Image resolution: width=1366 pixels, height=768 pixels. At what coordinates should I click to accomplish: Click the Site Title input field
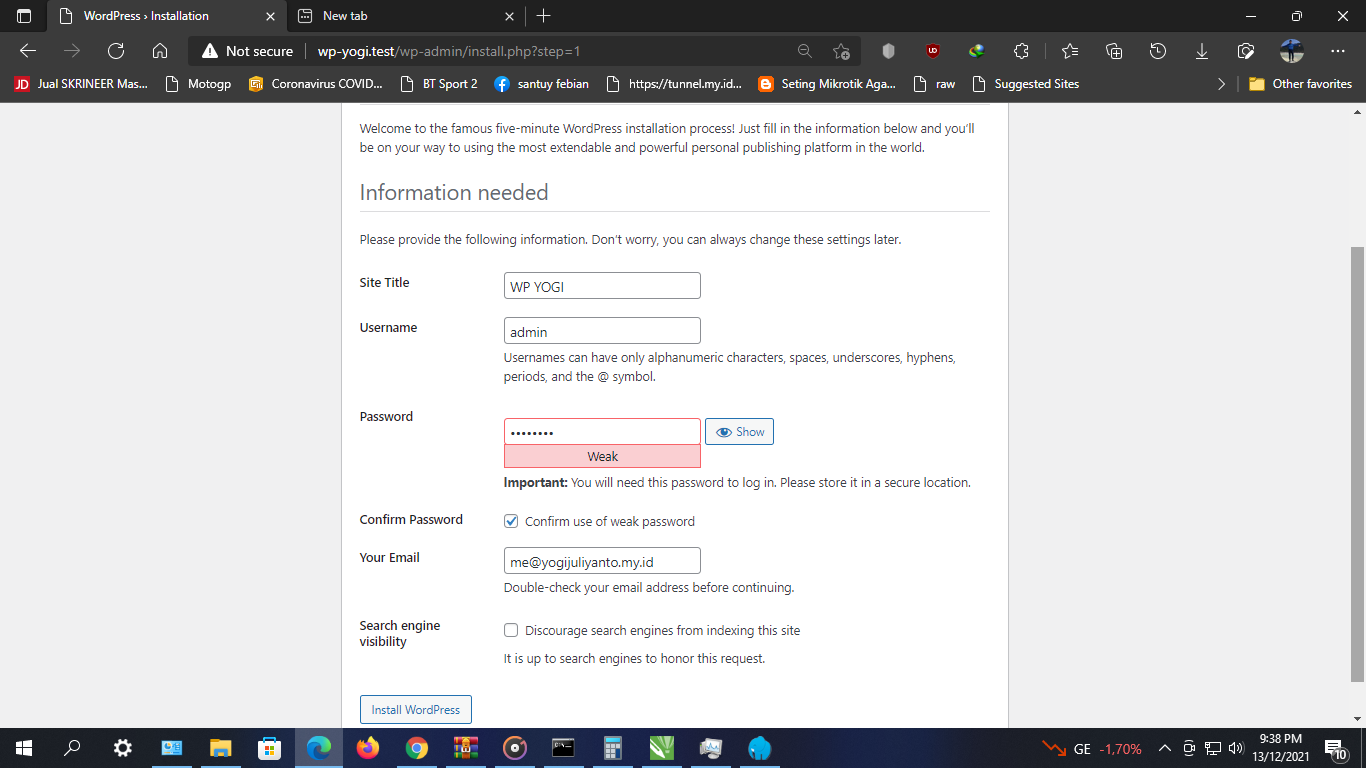coord(602,286)
